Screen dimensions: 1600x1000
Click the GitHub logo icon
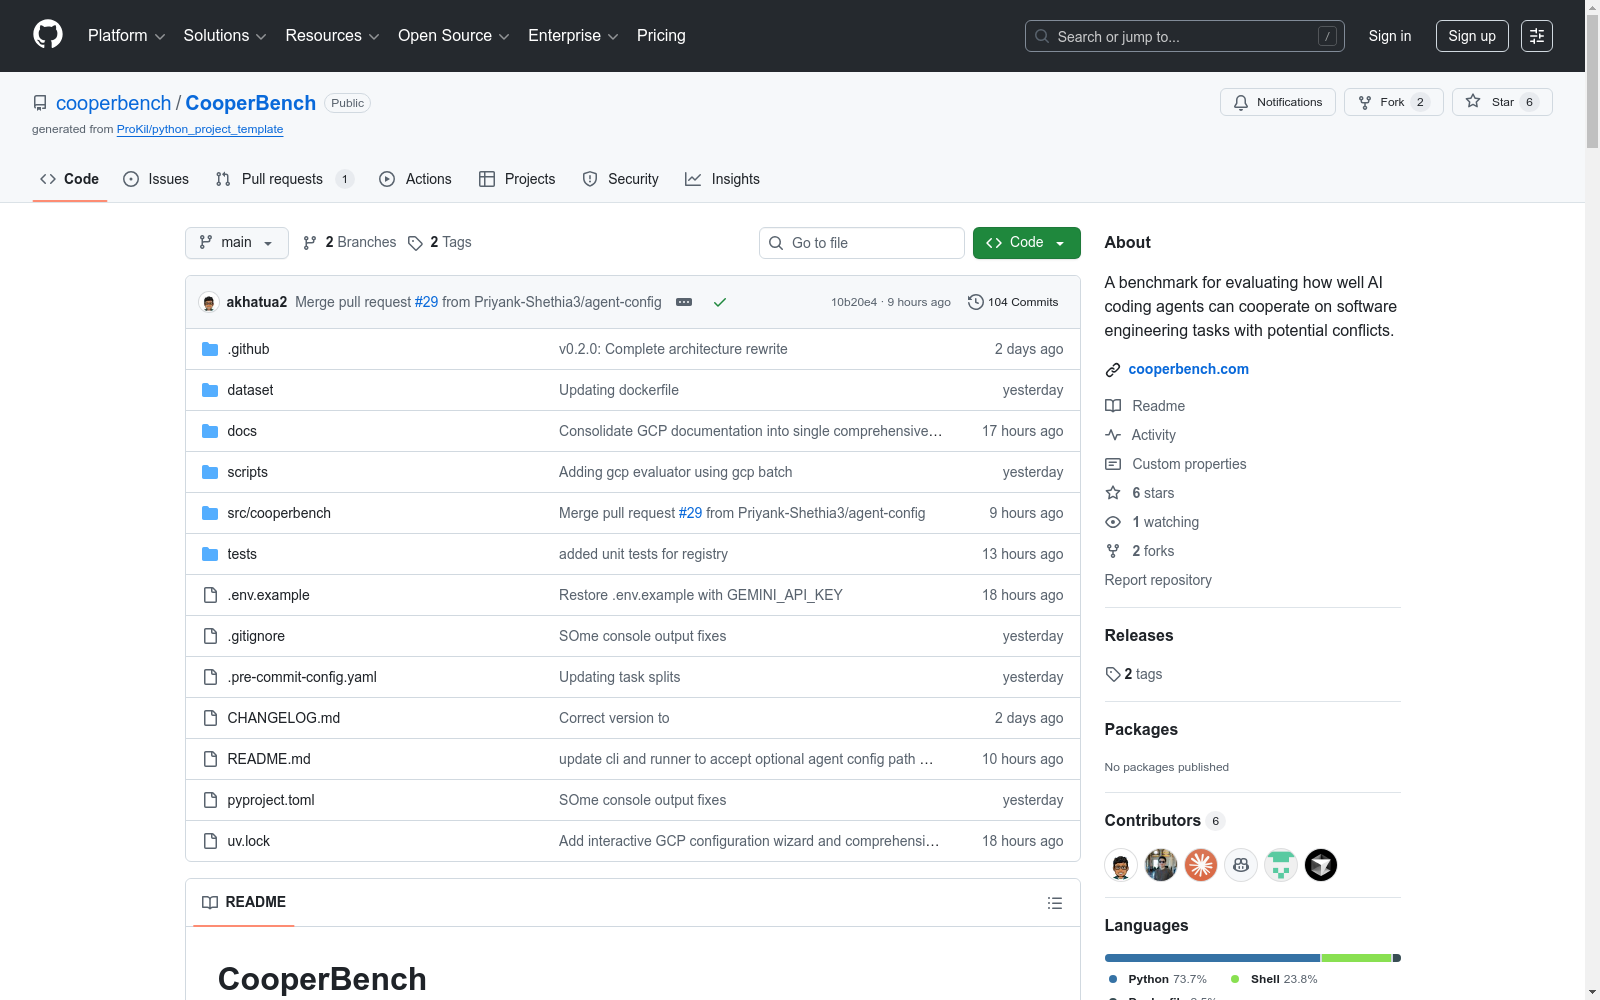[48, 35]
